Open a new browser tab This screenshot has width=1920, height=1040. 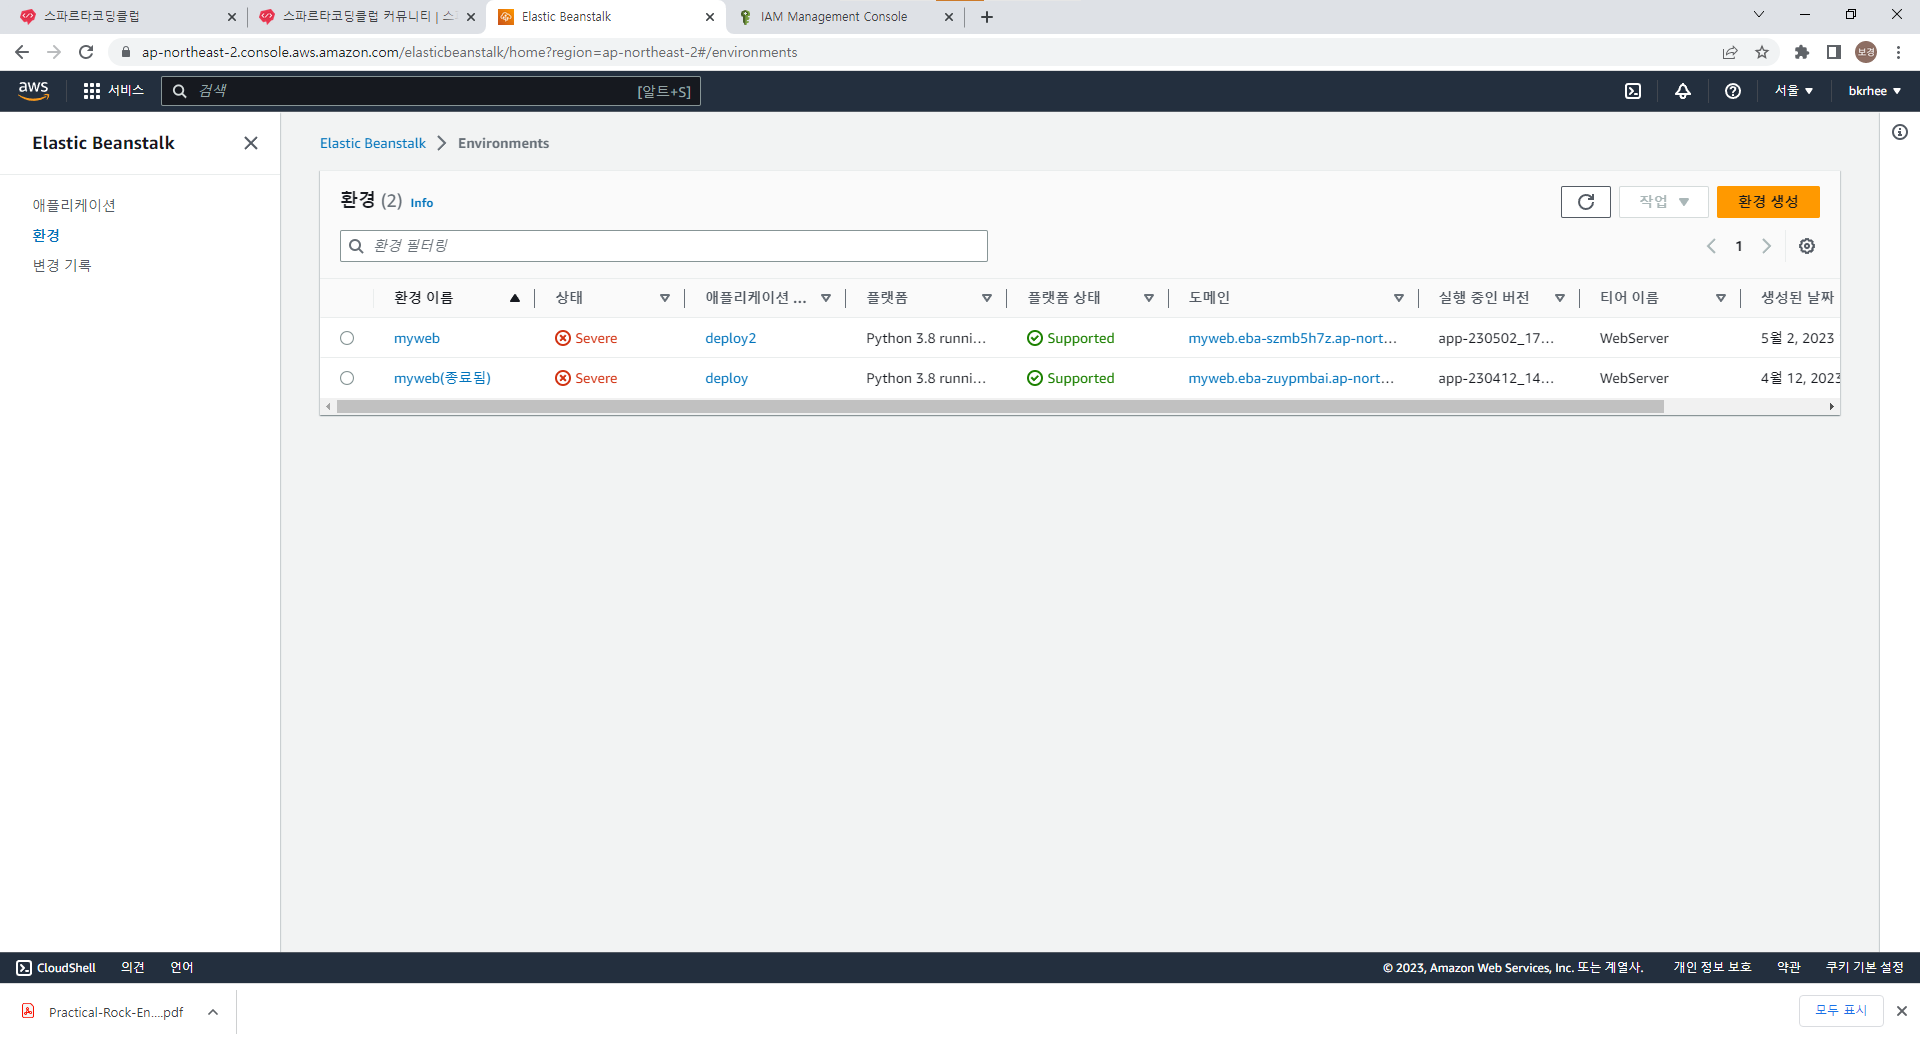click(x=987, y=17)
